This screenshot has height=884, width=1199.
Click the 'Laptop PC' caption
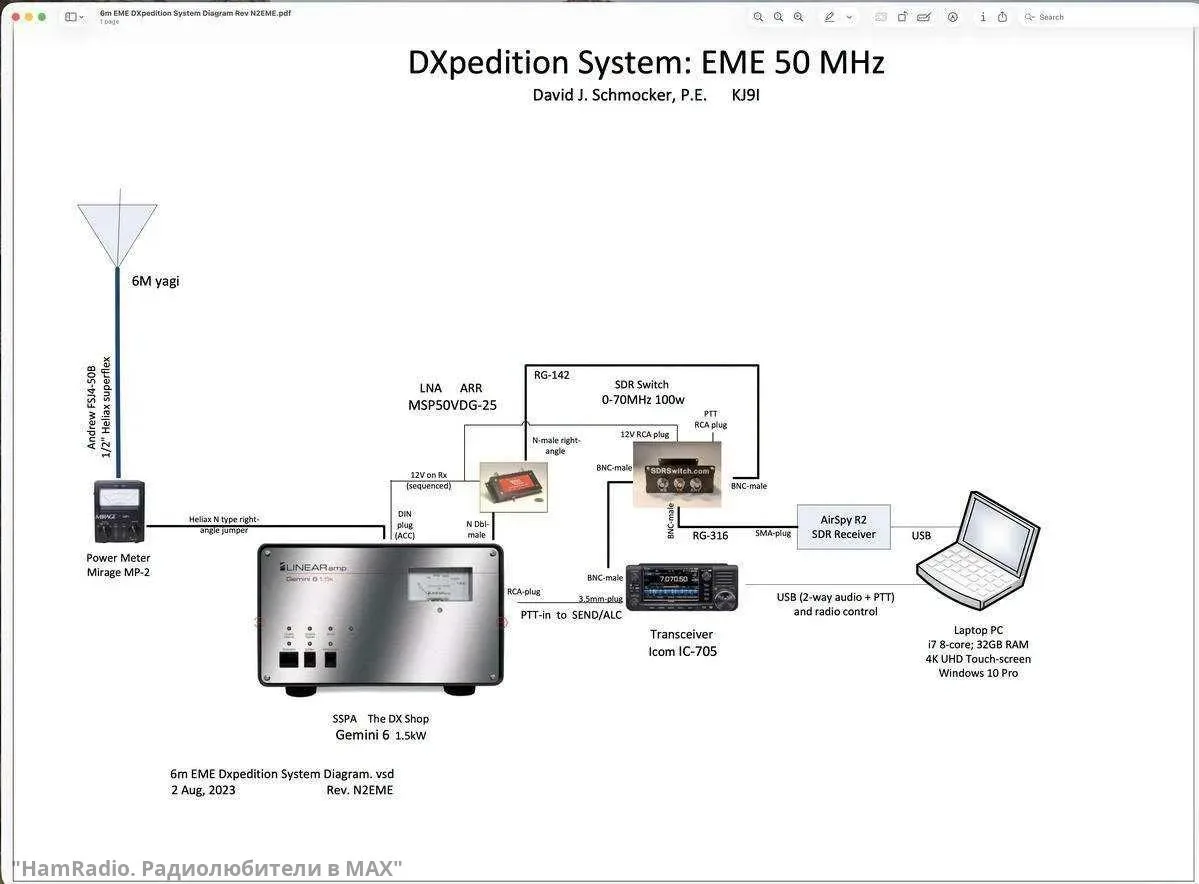pyautogui.click(x=978, y=630)
